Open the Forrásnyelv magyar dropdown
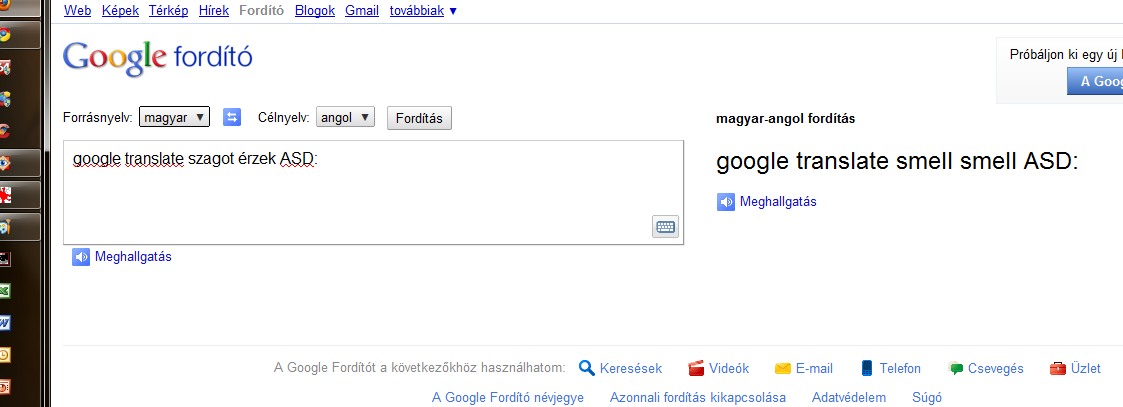The height and width of the screenshot is (407, 1123). (174, 118)
